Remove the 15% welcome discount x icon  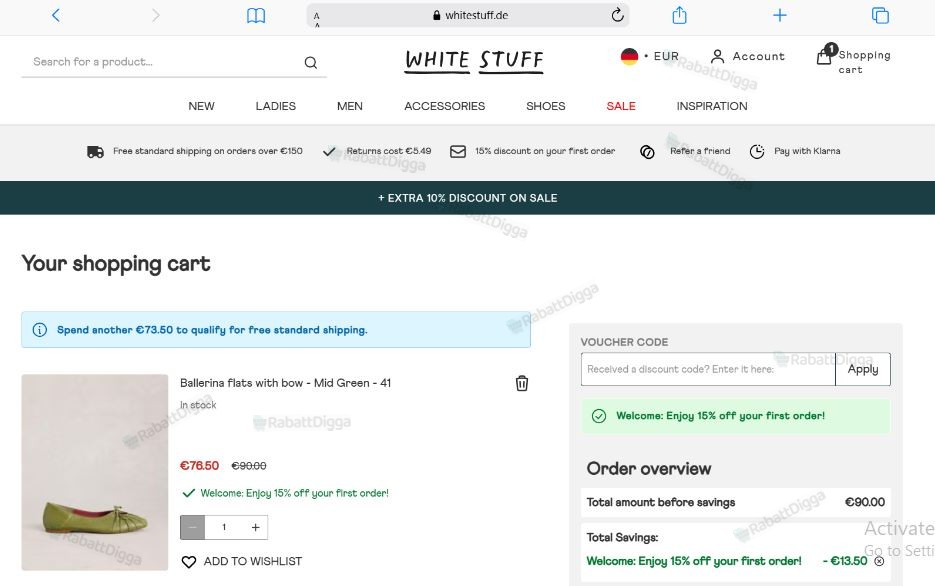(x=880, y=561)
